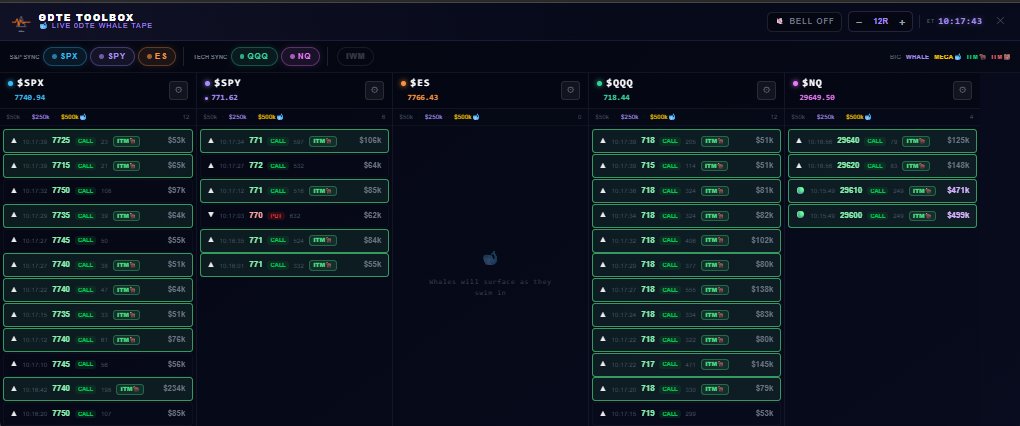Click the ITM badge on QQQ 715 $51k row
Image resolution: width=1020 pixels, height=426 pixels.
[714, 166]
